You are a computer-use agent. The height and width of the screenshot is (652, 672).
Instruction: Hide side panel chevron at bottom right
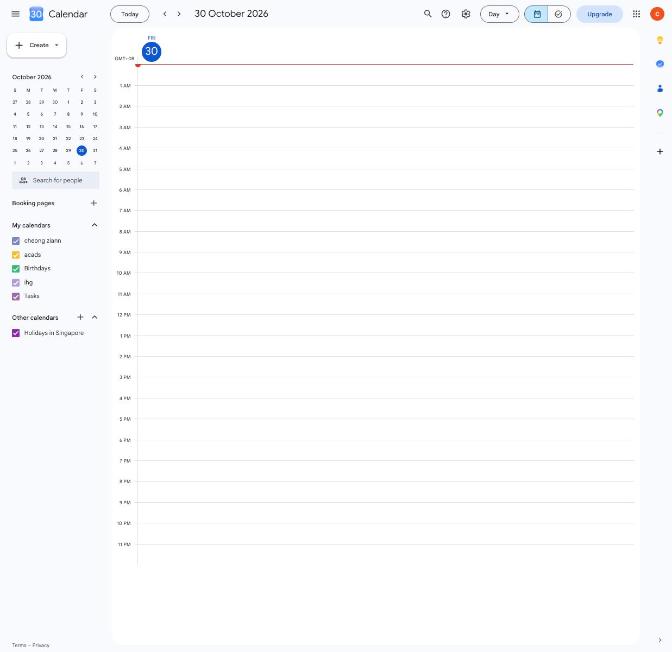[660, 640]
